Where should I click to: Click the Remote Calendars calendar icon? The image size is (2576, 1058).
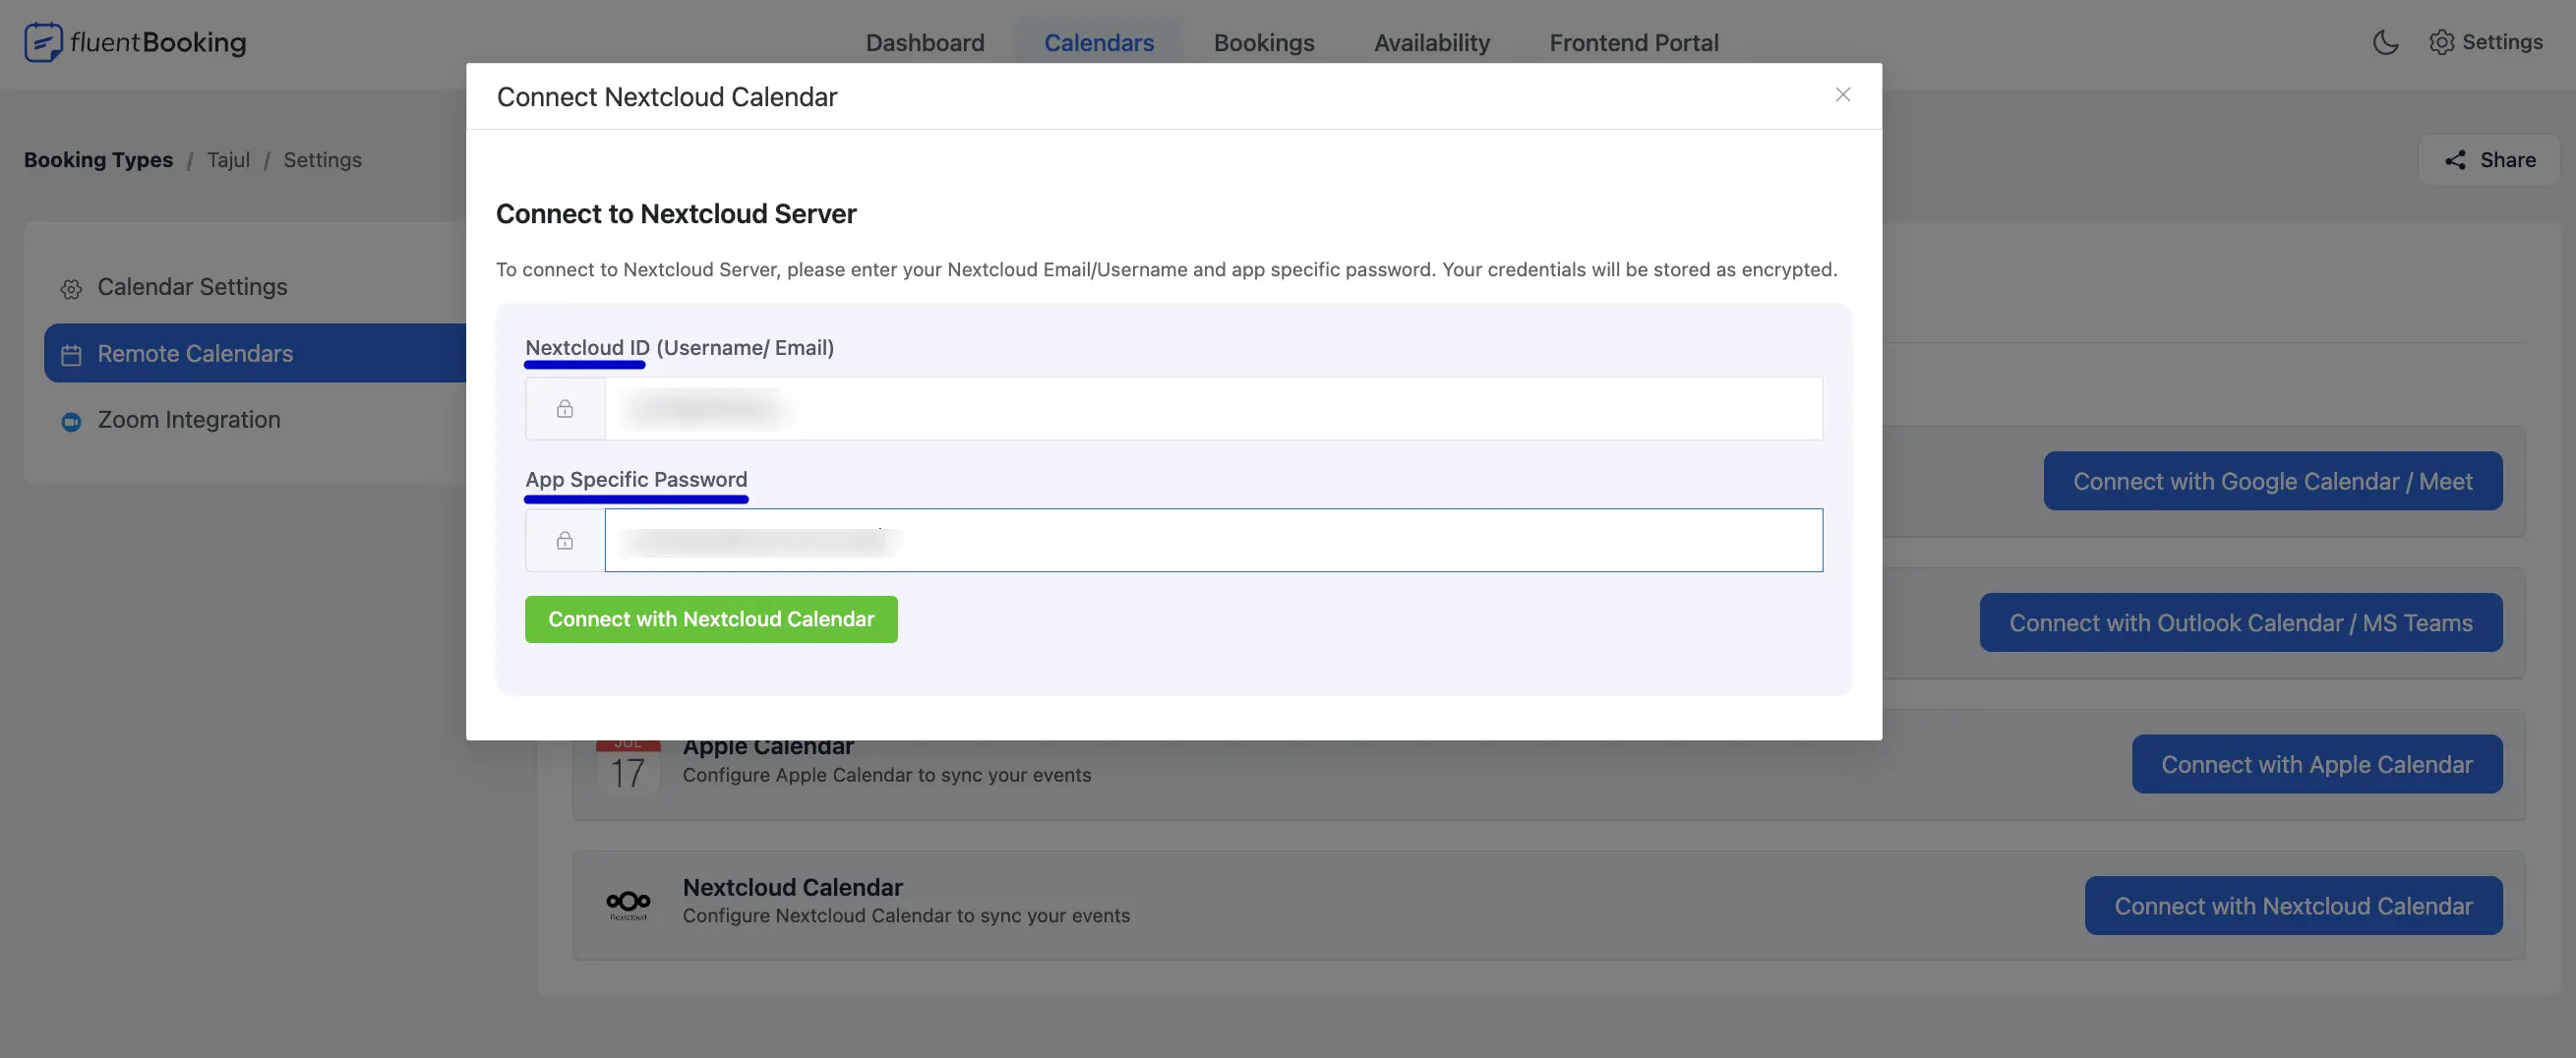(71, 355)
